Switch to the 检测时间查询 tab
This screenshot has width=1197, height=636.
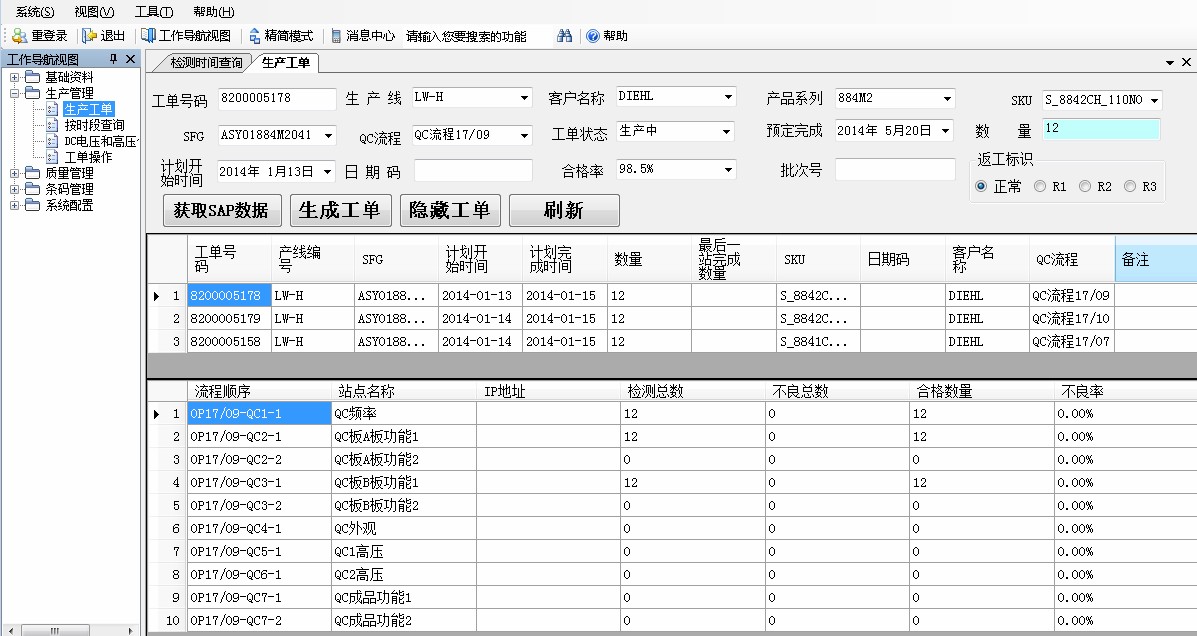tap(206, 63)
